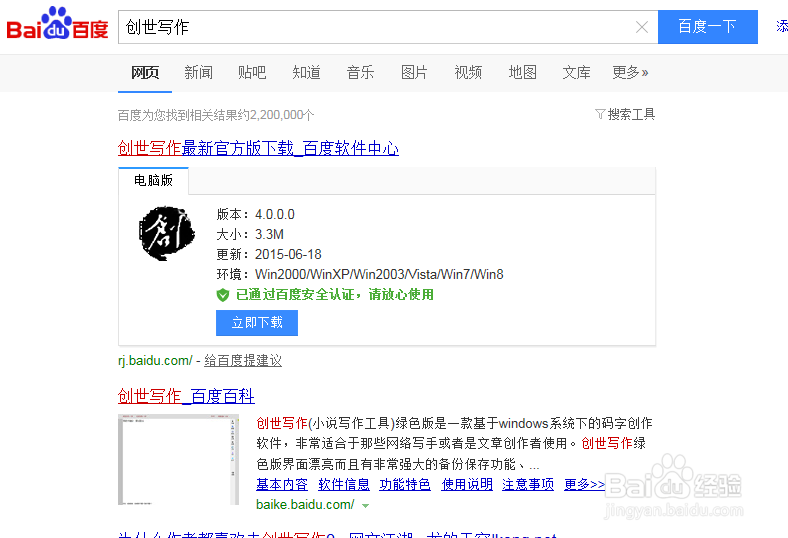Viewport: 788px width, 538px height.
Task: Switch to the 图片 tab
Action: (414, 73)
